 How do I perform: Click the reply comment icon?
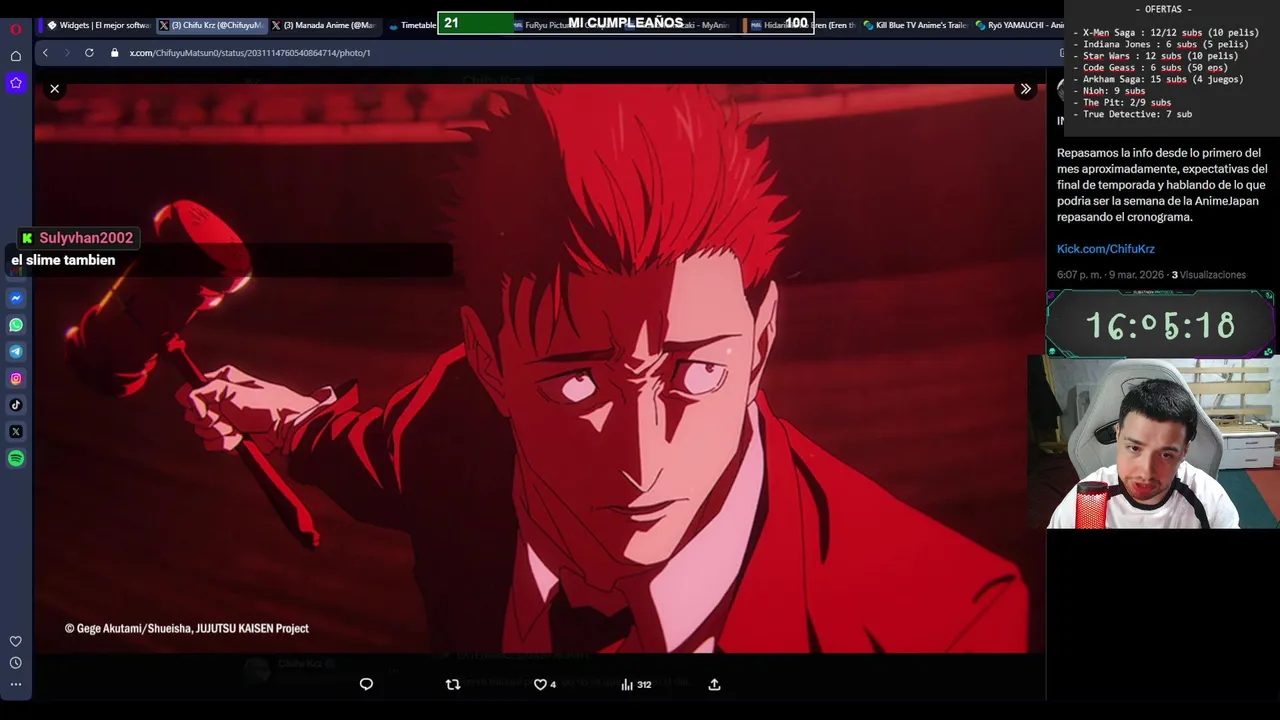(x=366, y=684)
